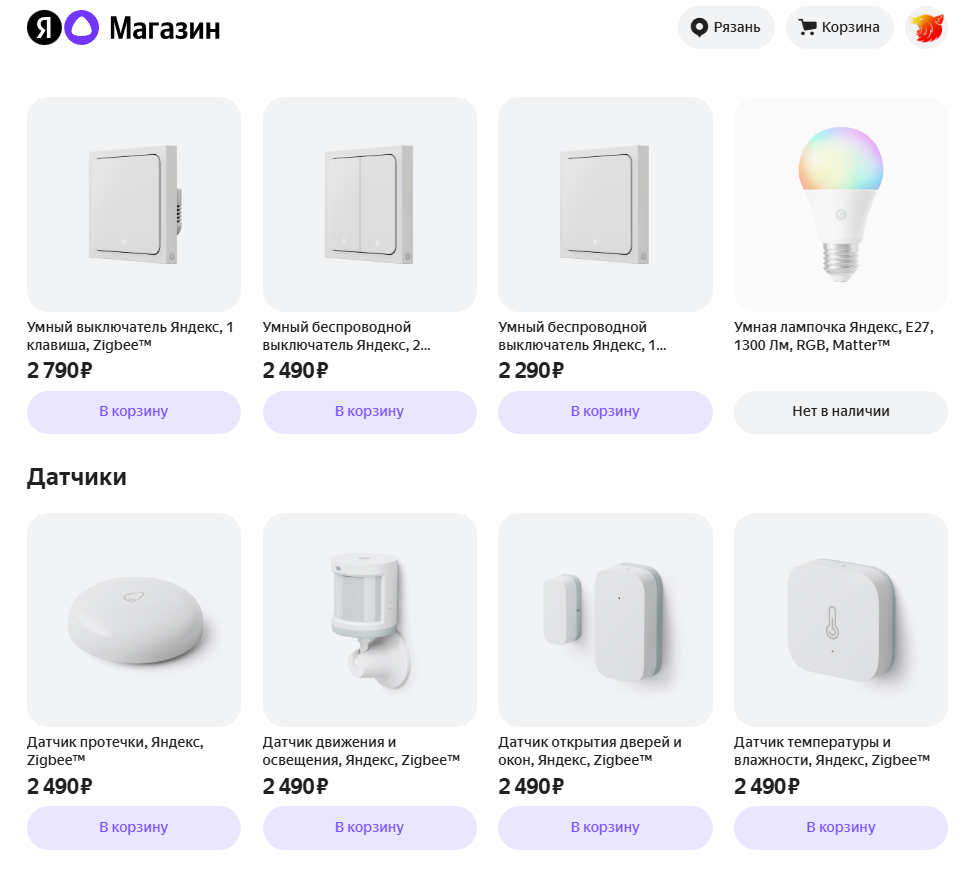The height and width of the screenshot is (874, 974).
Task: Open the temperature and humidity sensor image
Action: [x=840, y=620]
